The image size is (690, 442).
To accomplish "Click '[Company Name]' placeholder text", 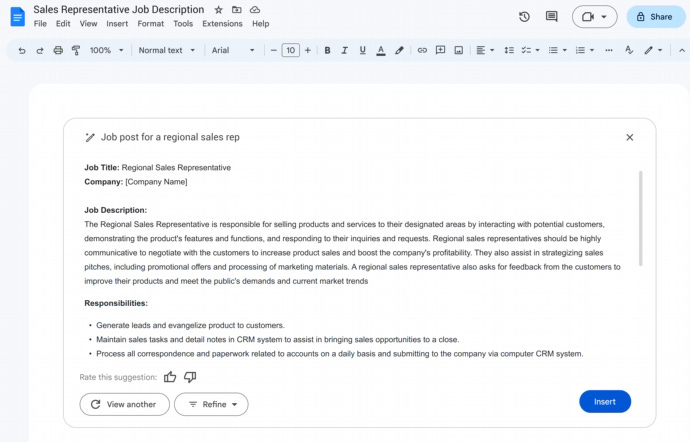I will [156, 182].
